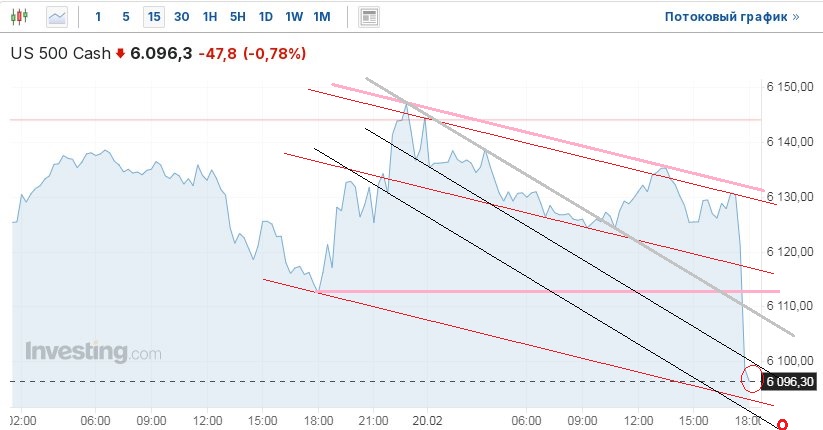Select the 5 minute timeframe
823x430 pixels.
[x=125, y=17]
